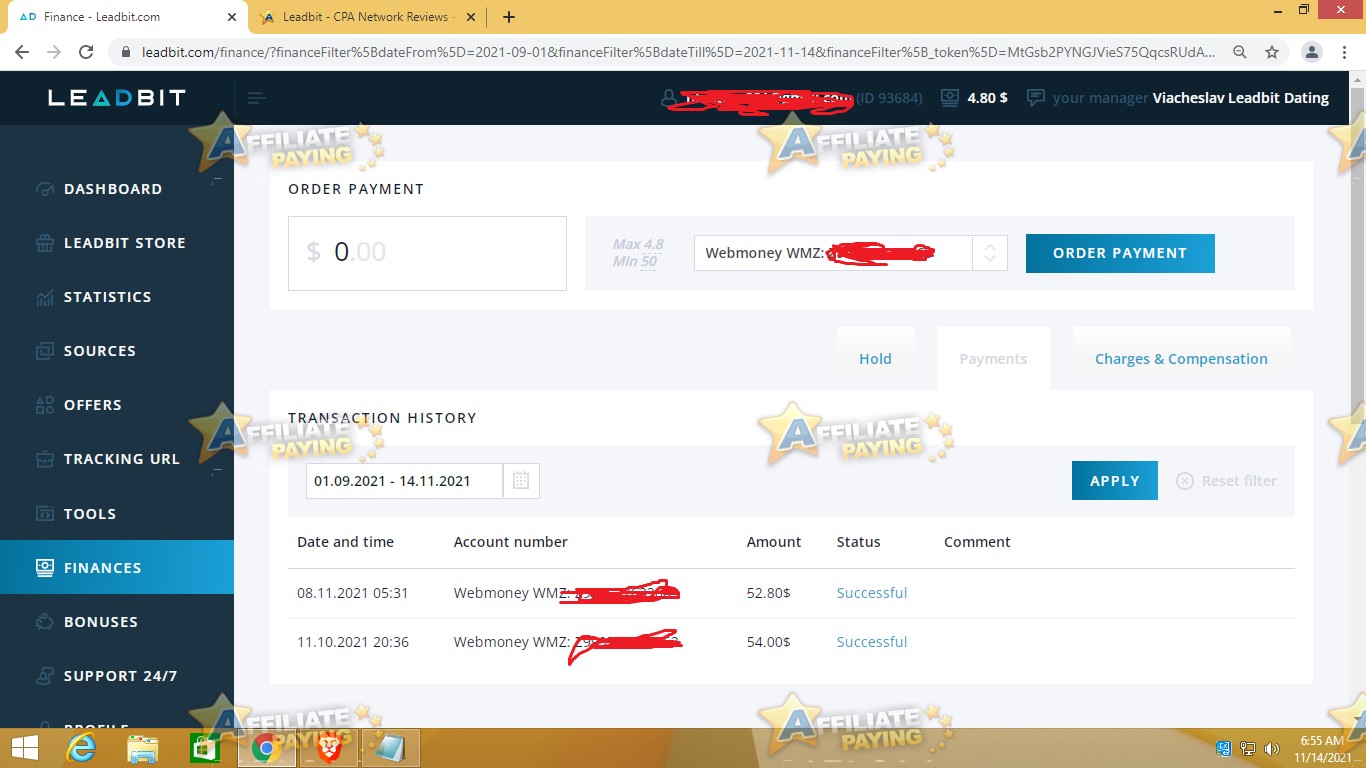Open the Sources icon in sidebar
Viewport: 1366px width, 768px height.
click(44, 351)
